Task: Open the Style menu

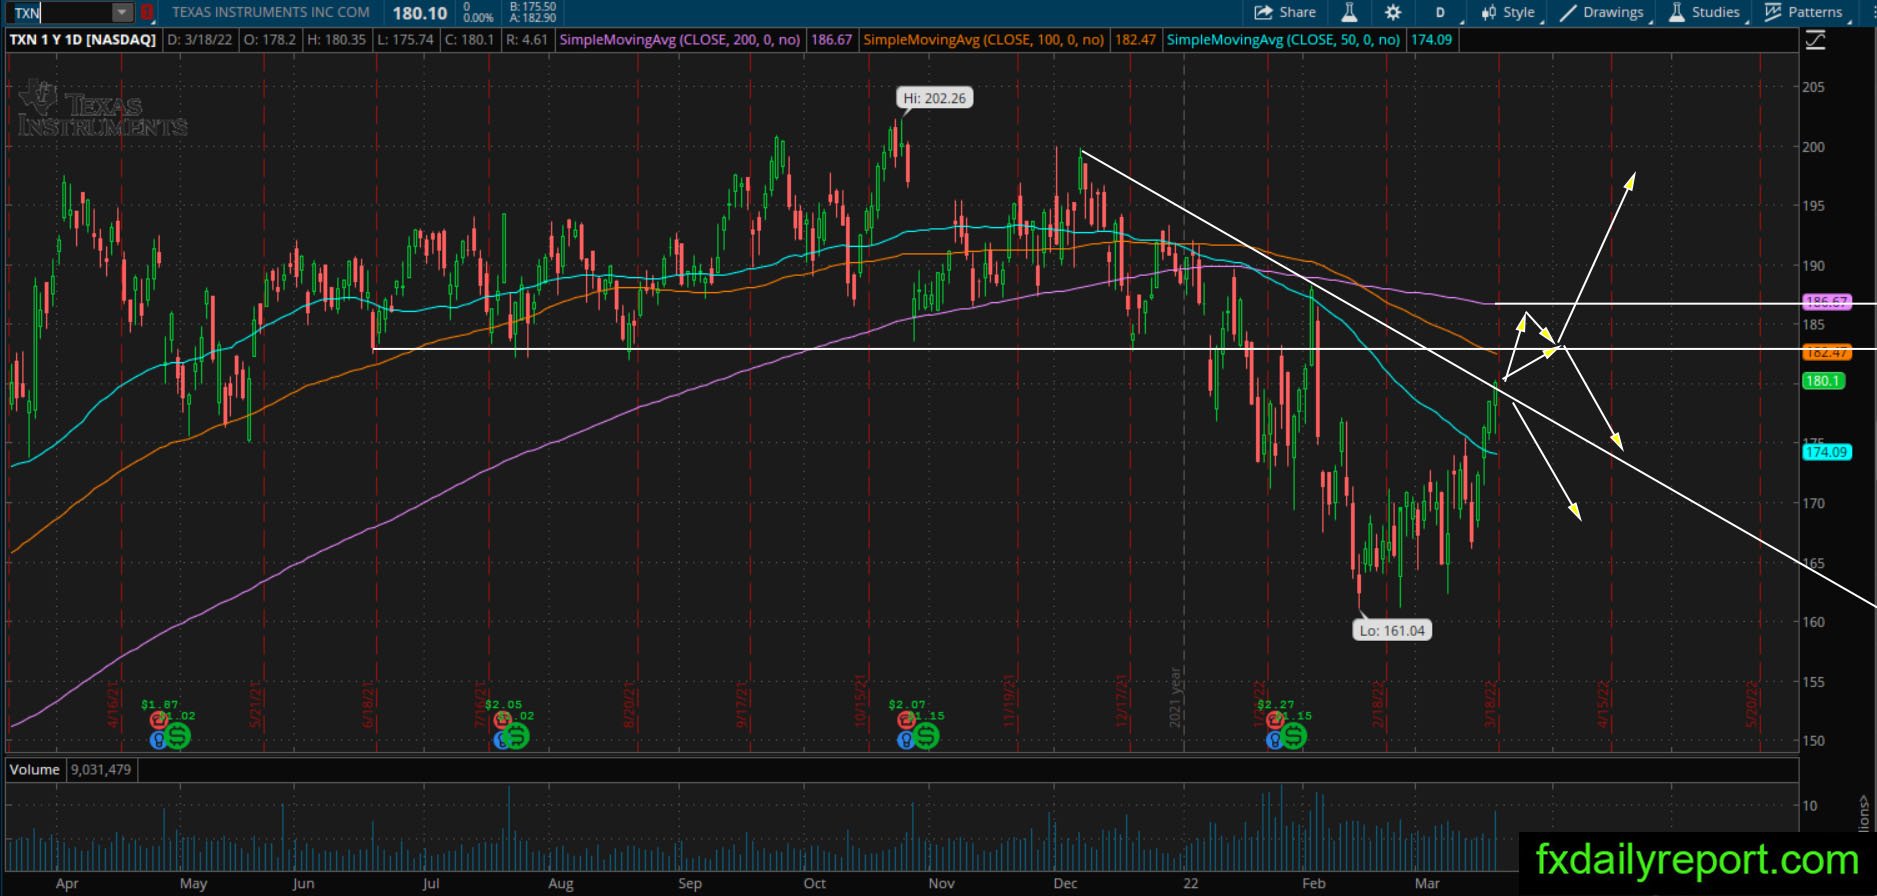Action: (x=1508, y=12)
